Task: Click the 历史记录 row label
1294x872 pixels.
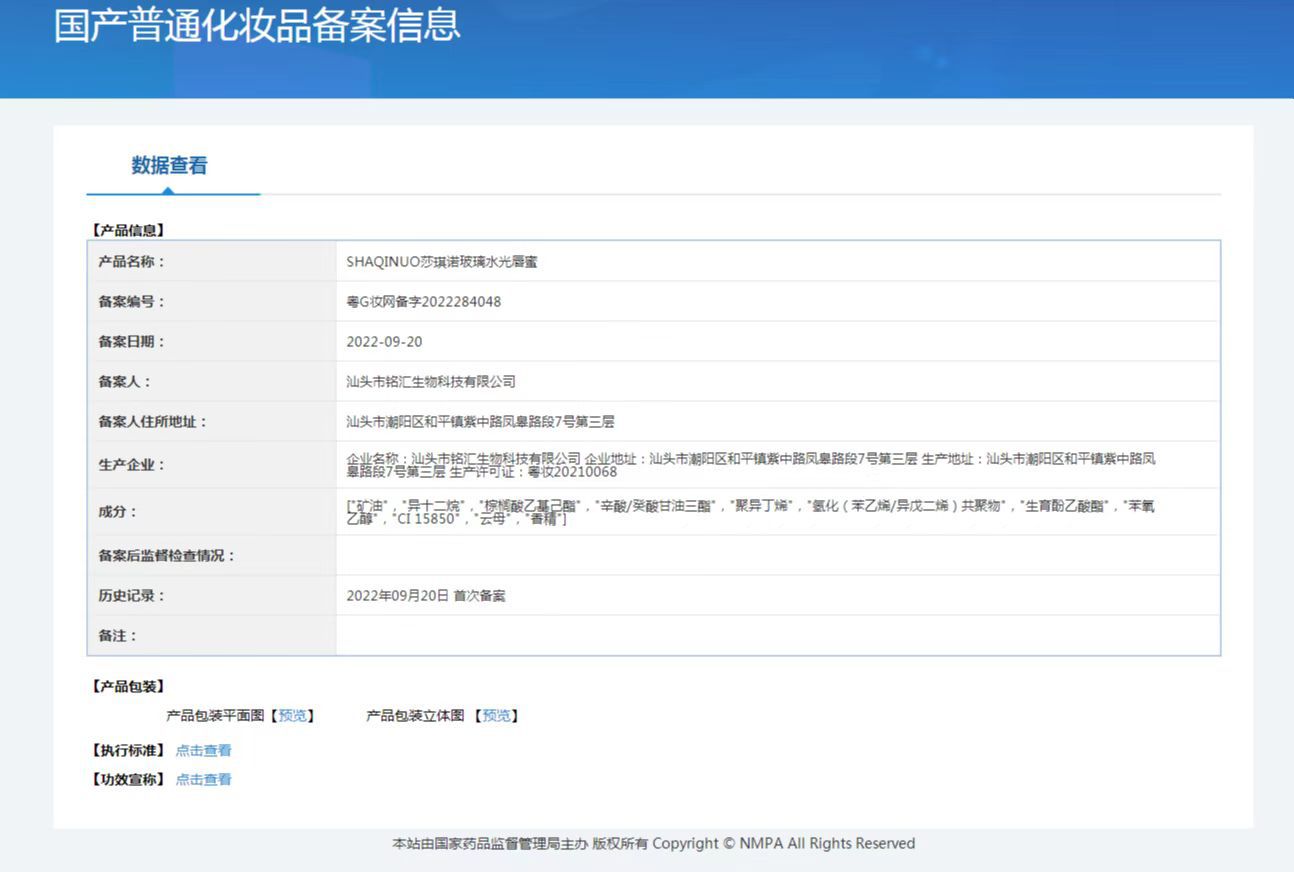Action: (x=131, y=596)
